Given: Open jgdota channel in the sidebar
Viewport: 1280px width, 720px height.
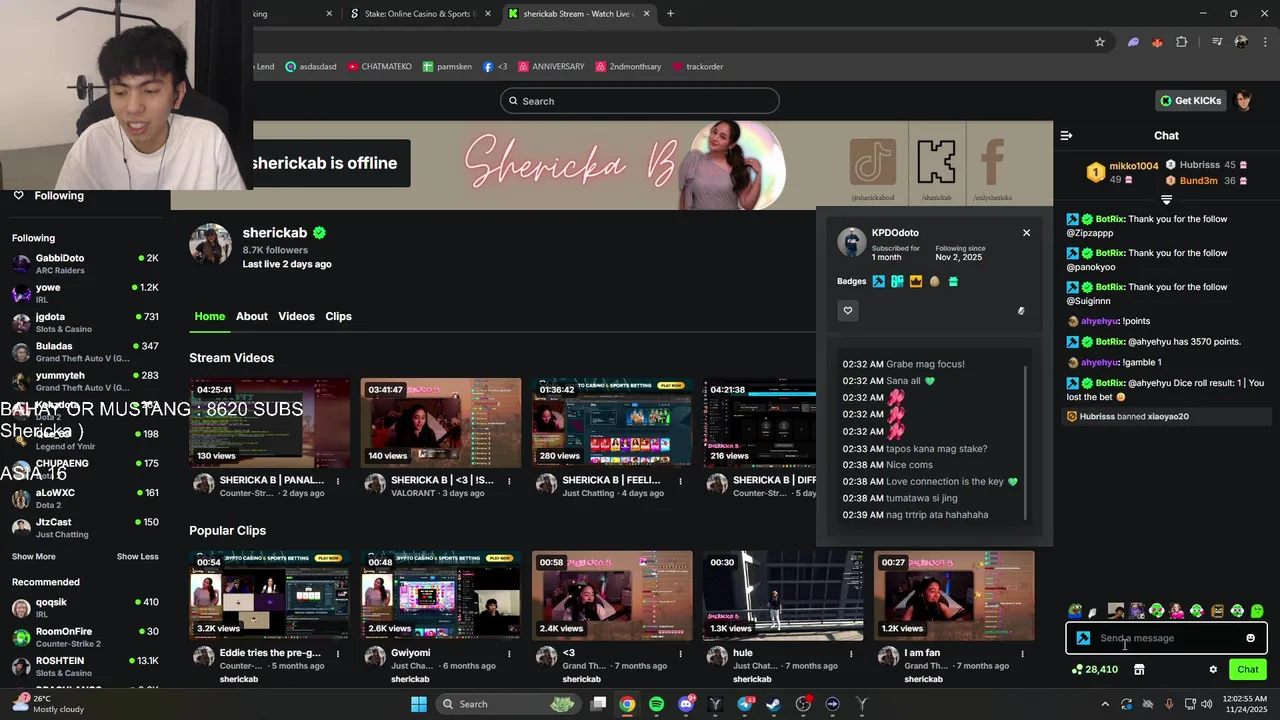Looking at the screenshot, I should pos(85,323).
